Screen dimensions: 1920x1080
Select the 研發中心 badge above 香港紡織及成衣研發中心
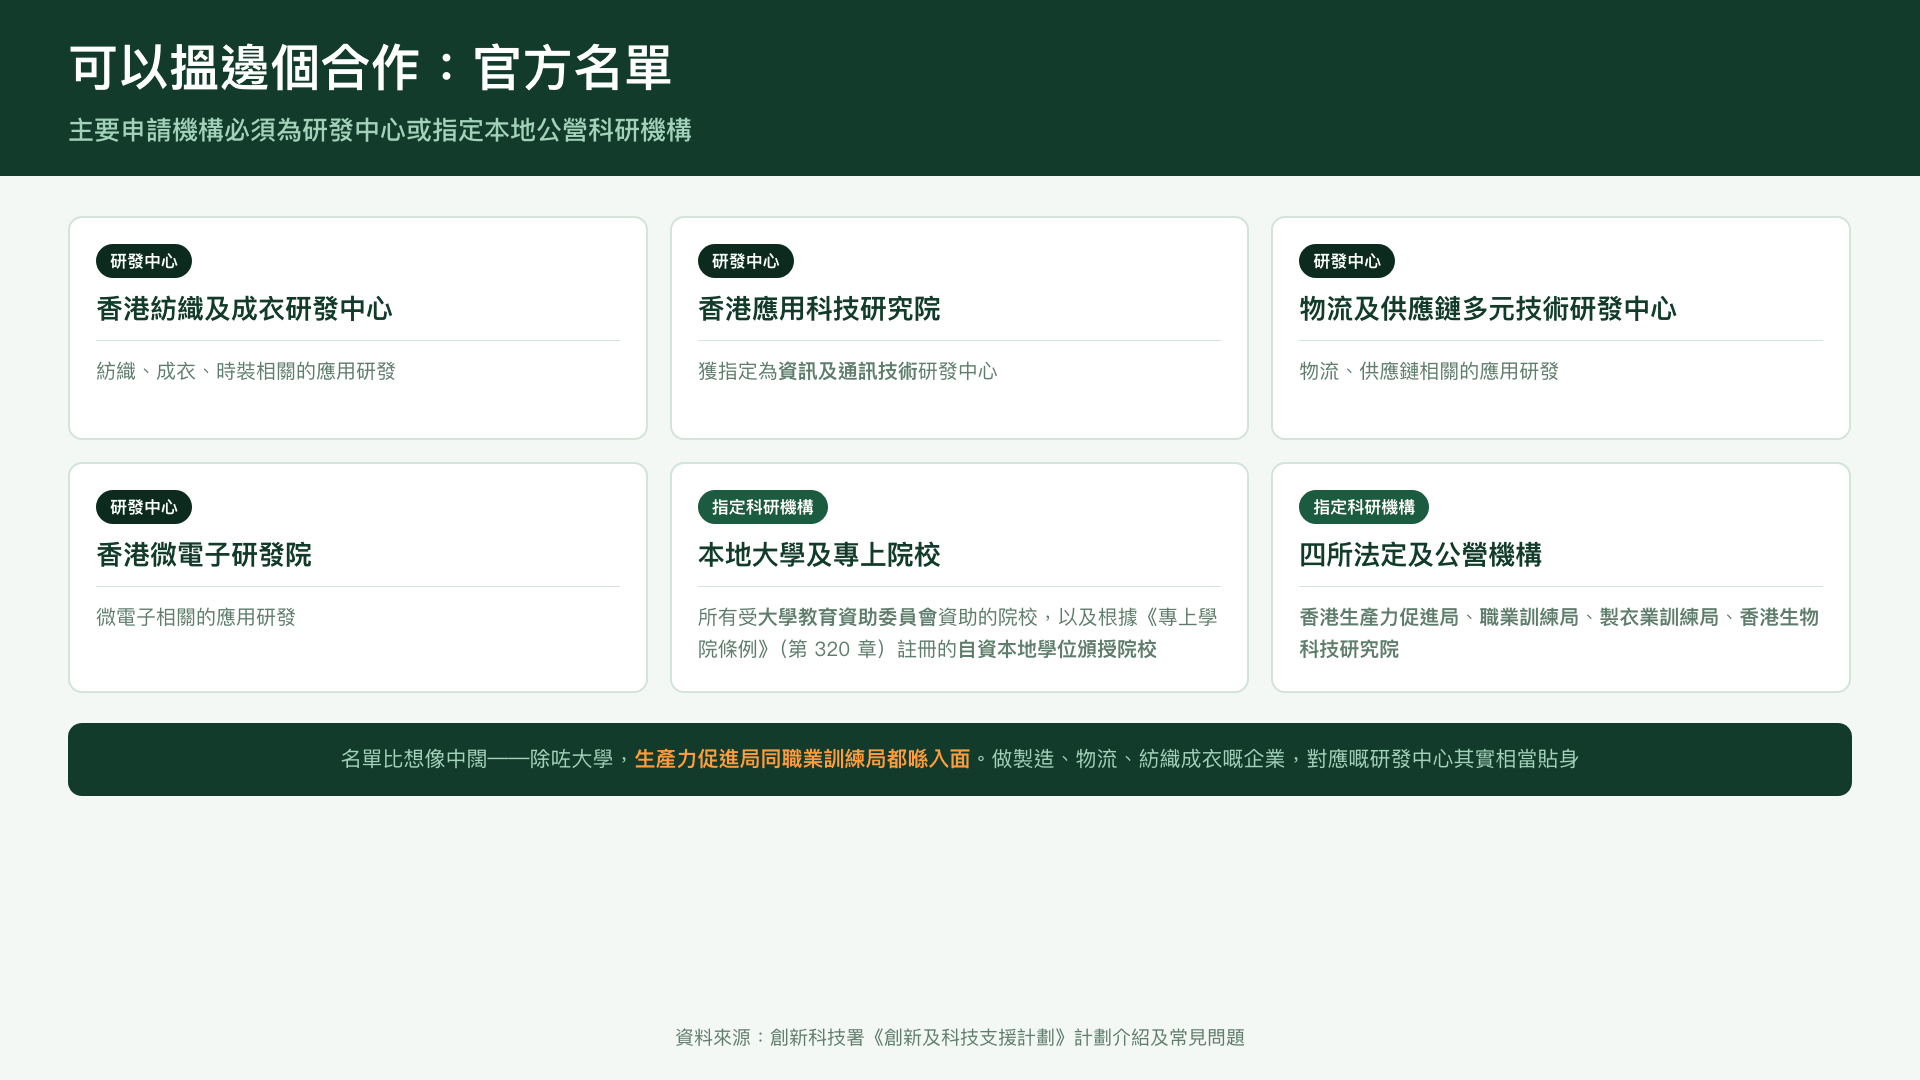[x=144, y=261]
